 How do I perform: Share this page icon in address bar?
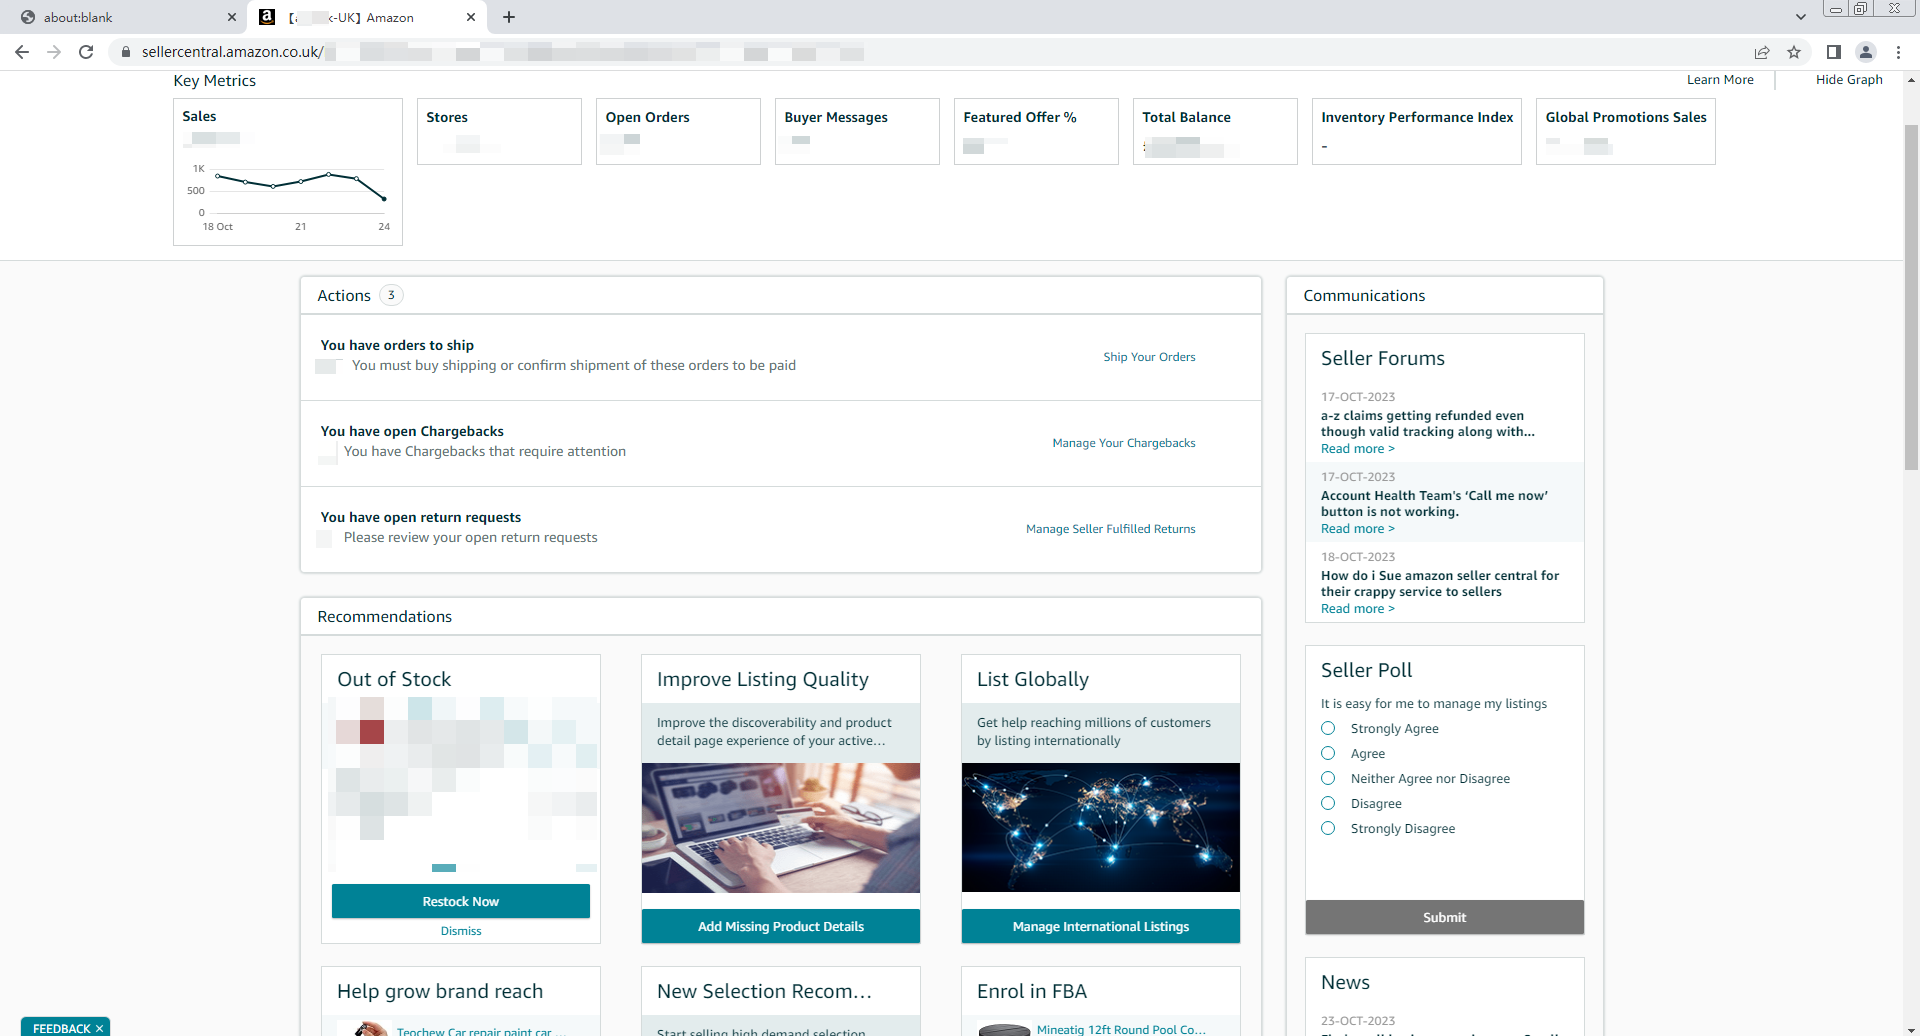[1762, 52]
